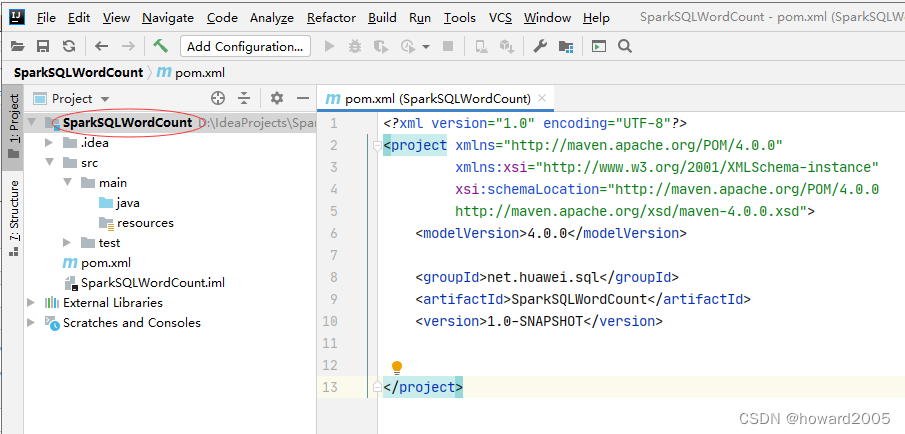Close the pom.xml editor tab

coord(541,98)
